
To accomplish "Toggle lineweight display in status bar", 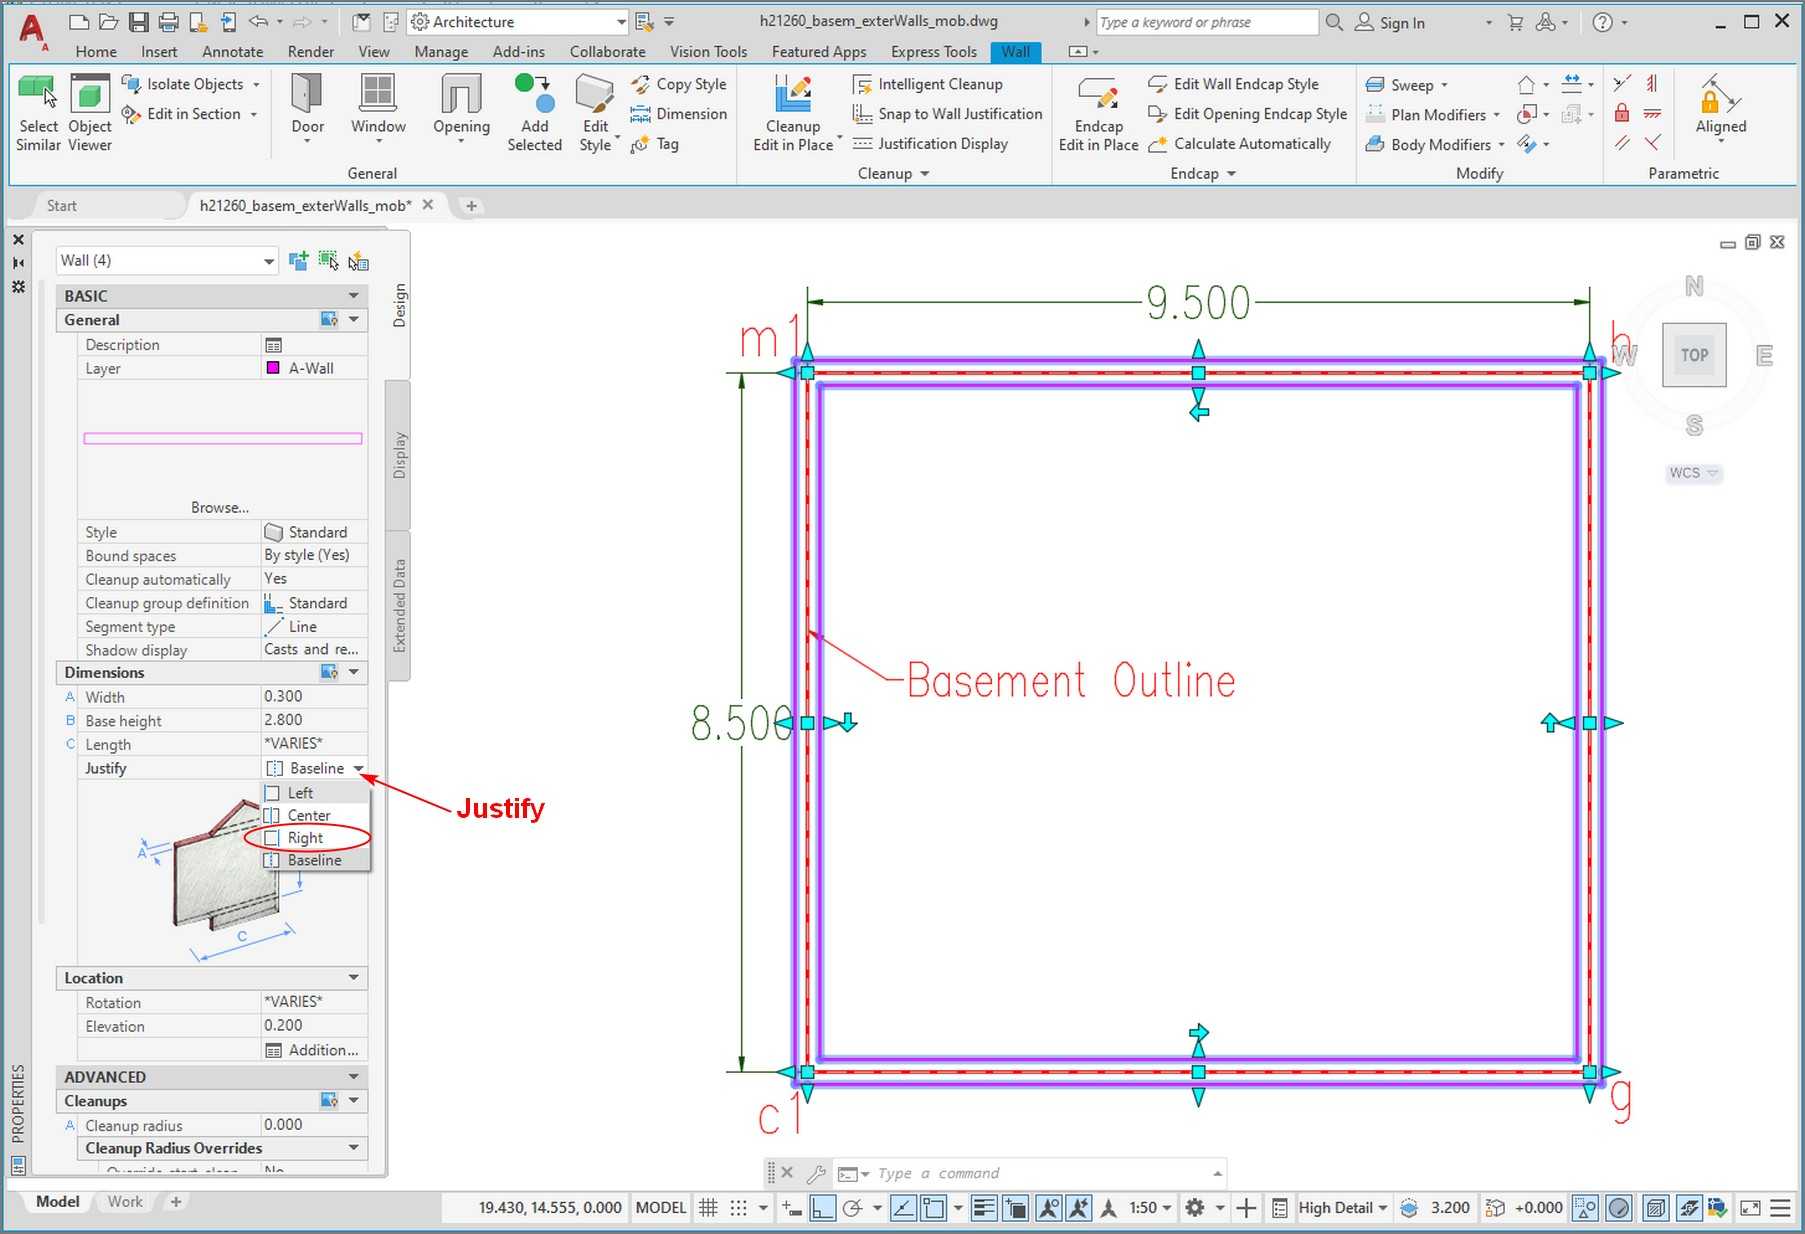I will click(984, 1208).
